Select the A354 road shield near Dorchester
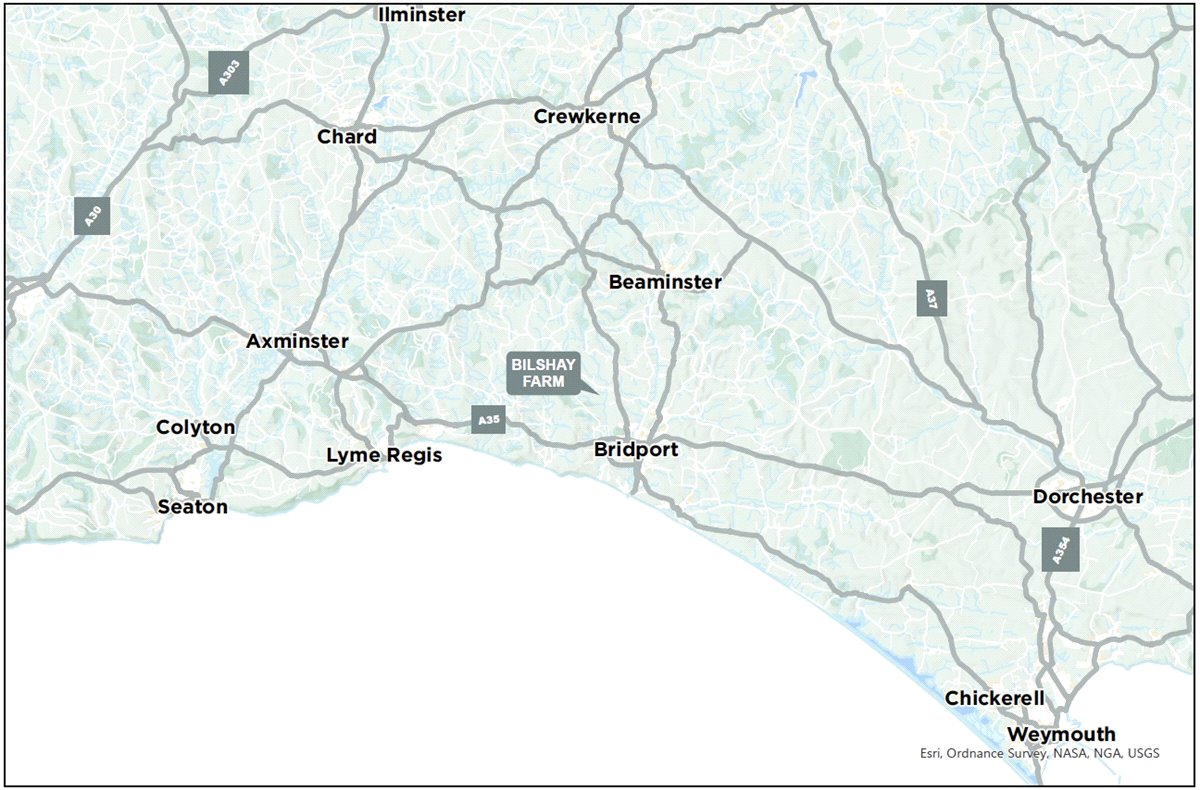The image size is (1200, 790). click(1063, 548)
